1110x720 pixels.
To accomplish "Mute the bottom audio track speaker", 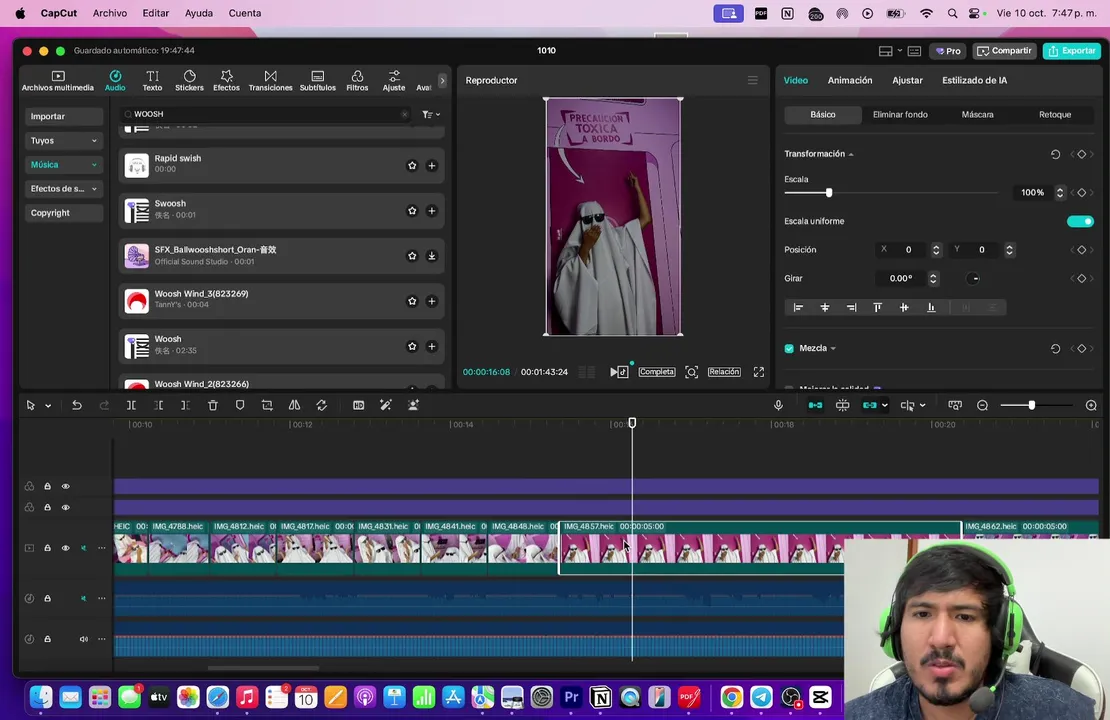I will tap(84, 639).
